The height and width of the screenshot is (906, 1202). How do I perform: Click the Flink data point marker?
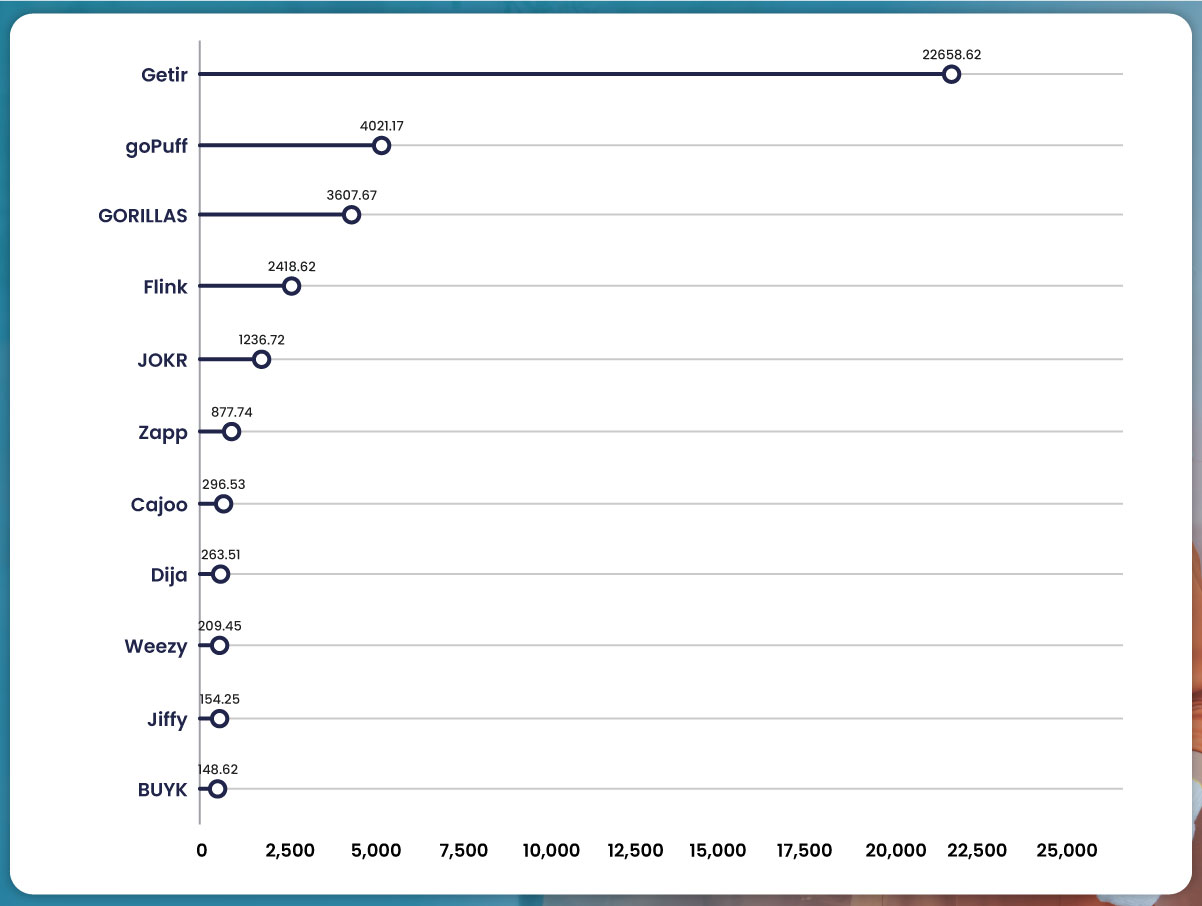291,286
